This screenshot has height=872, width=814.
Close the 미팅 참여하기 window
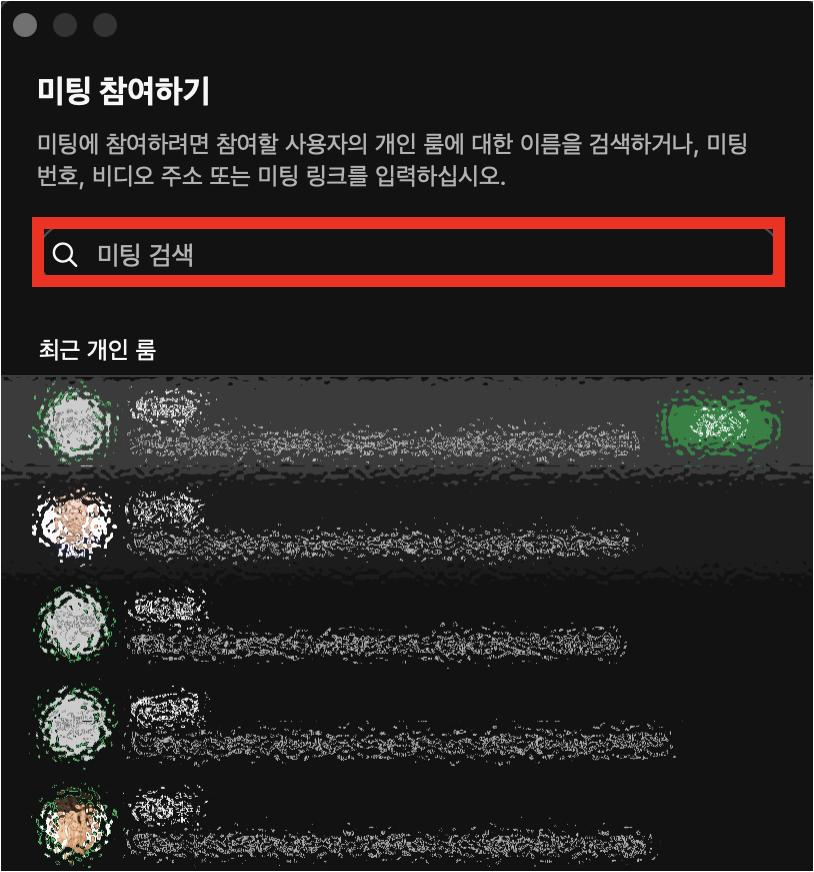pyautogui.click(x=25, y=24)
